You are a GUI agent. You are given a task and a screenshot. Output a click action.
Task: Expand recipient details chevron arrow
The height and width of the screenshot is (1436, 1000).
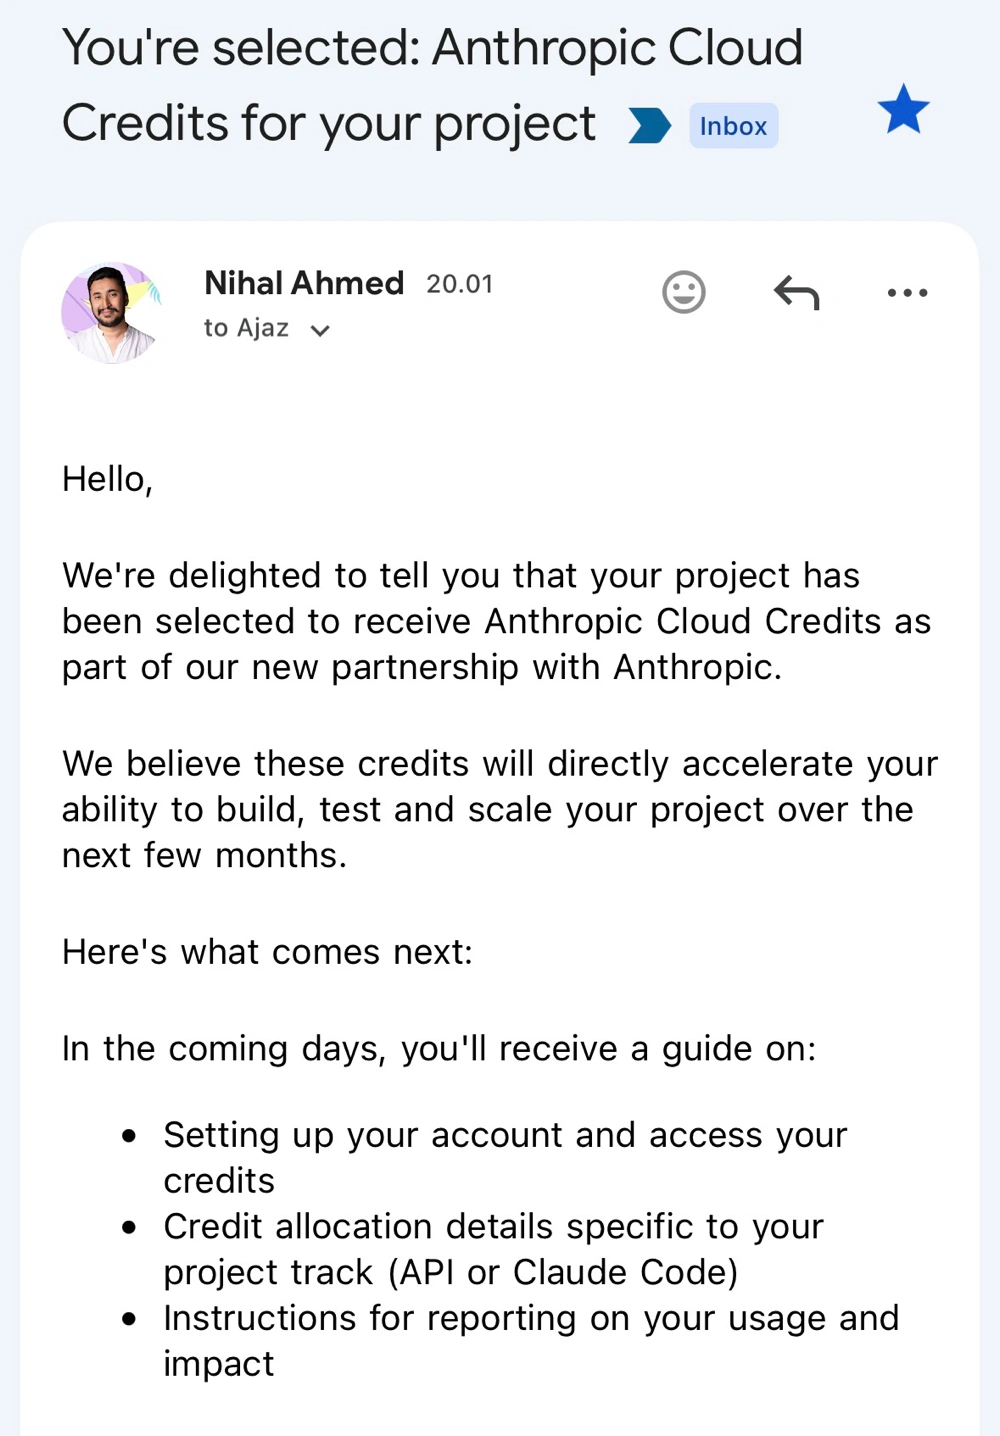pyautogui.click(x=320, y=330)
